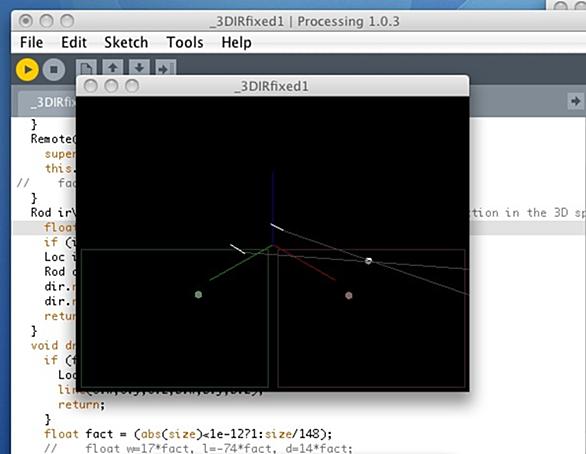Click the 'float fact = (abs(size)' code line
The image size is (586, 454).
(188, 434)
